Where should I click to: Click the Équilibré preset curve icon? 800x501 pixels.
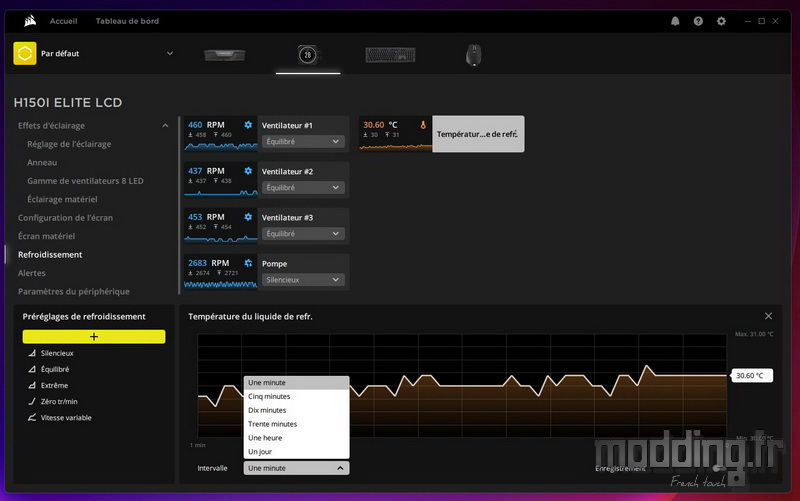(32, 369)
